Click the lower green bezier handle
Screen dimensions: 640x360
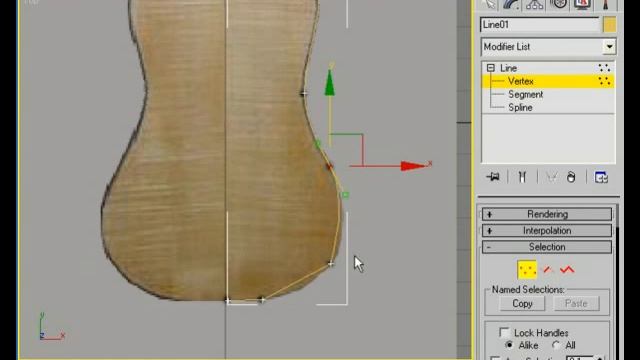click(345, 195)
